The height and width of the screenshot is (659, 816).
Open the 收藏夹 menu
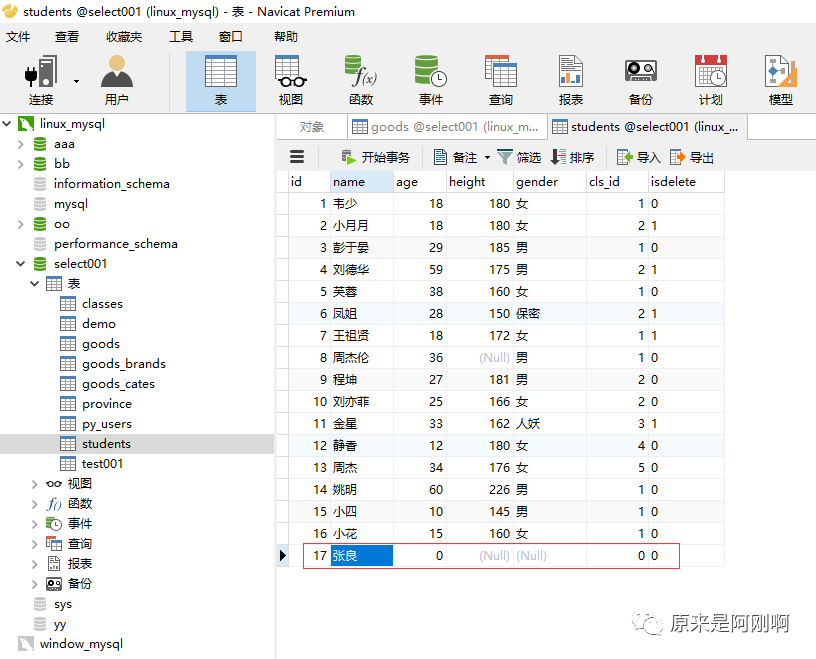[x=124, y=36]
